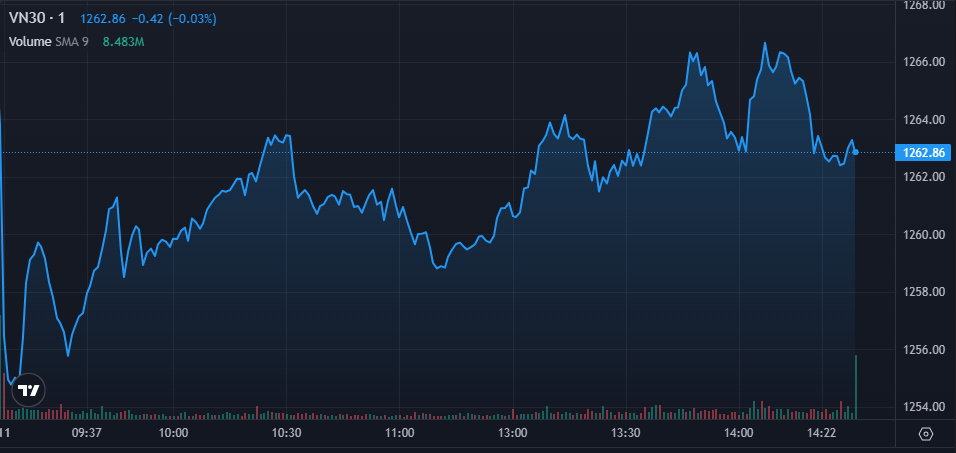Click the TradingView logo badge
This screenshot has width=956, height=453.
click(31, 390)
